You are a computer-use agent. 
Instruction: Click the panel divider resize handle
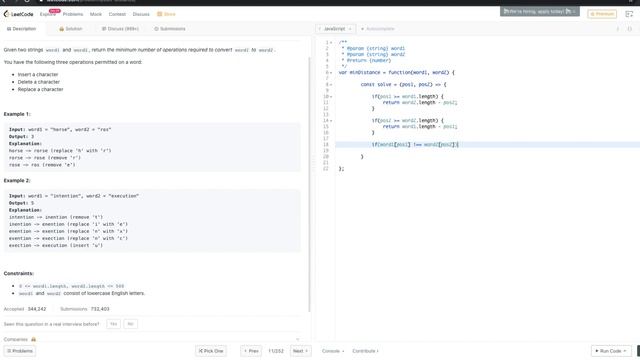click(313, 163)
